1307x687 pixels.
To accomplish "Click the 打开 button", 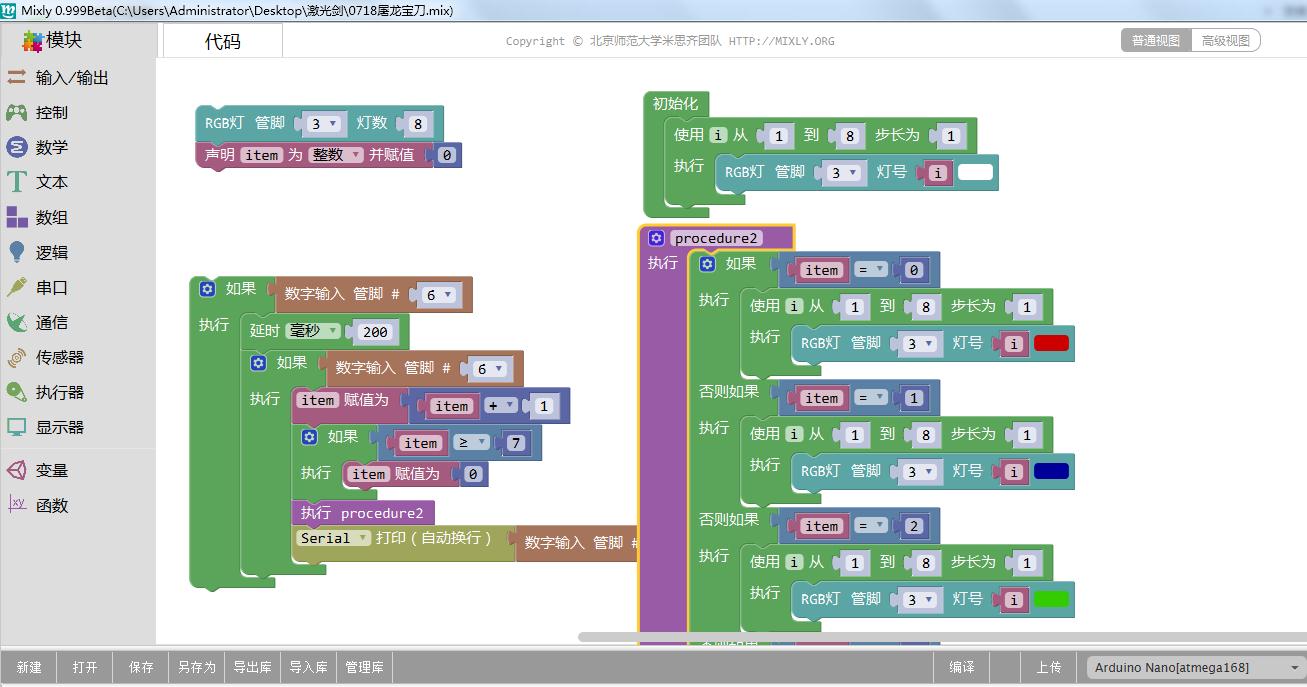I will [85, 667].
